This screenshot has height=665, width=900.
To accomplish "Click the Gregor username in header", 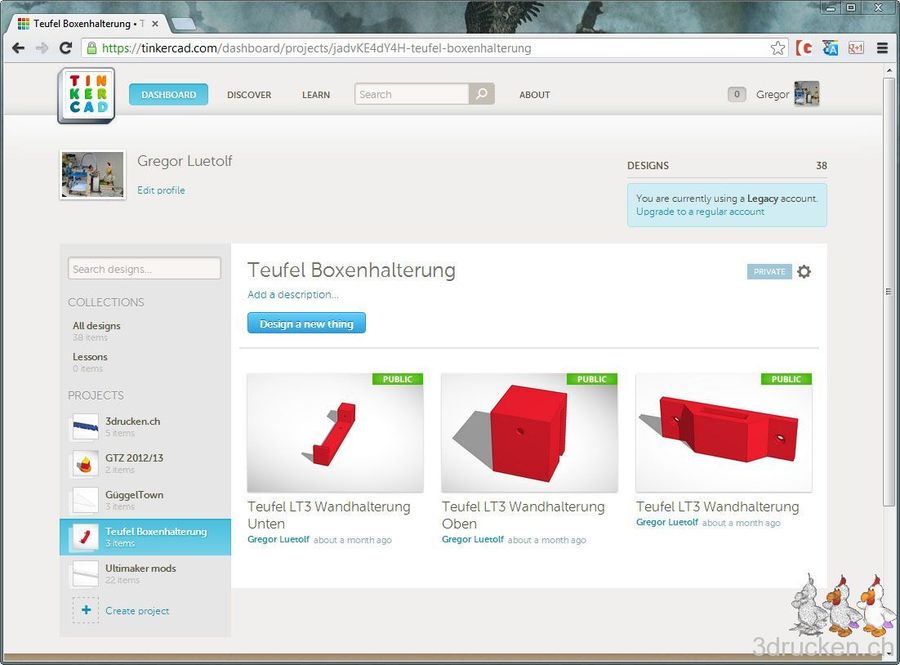I will point(772,94).
